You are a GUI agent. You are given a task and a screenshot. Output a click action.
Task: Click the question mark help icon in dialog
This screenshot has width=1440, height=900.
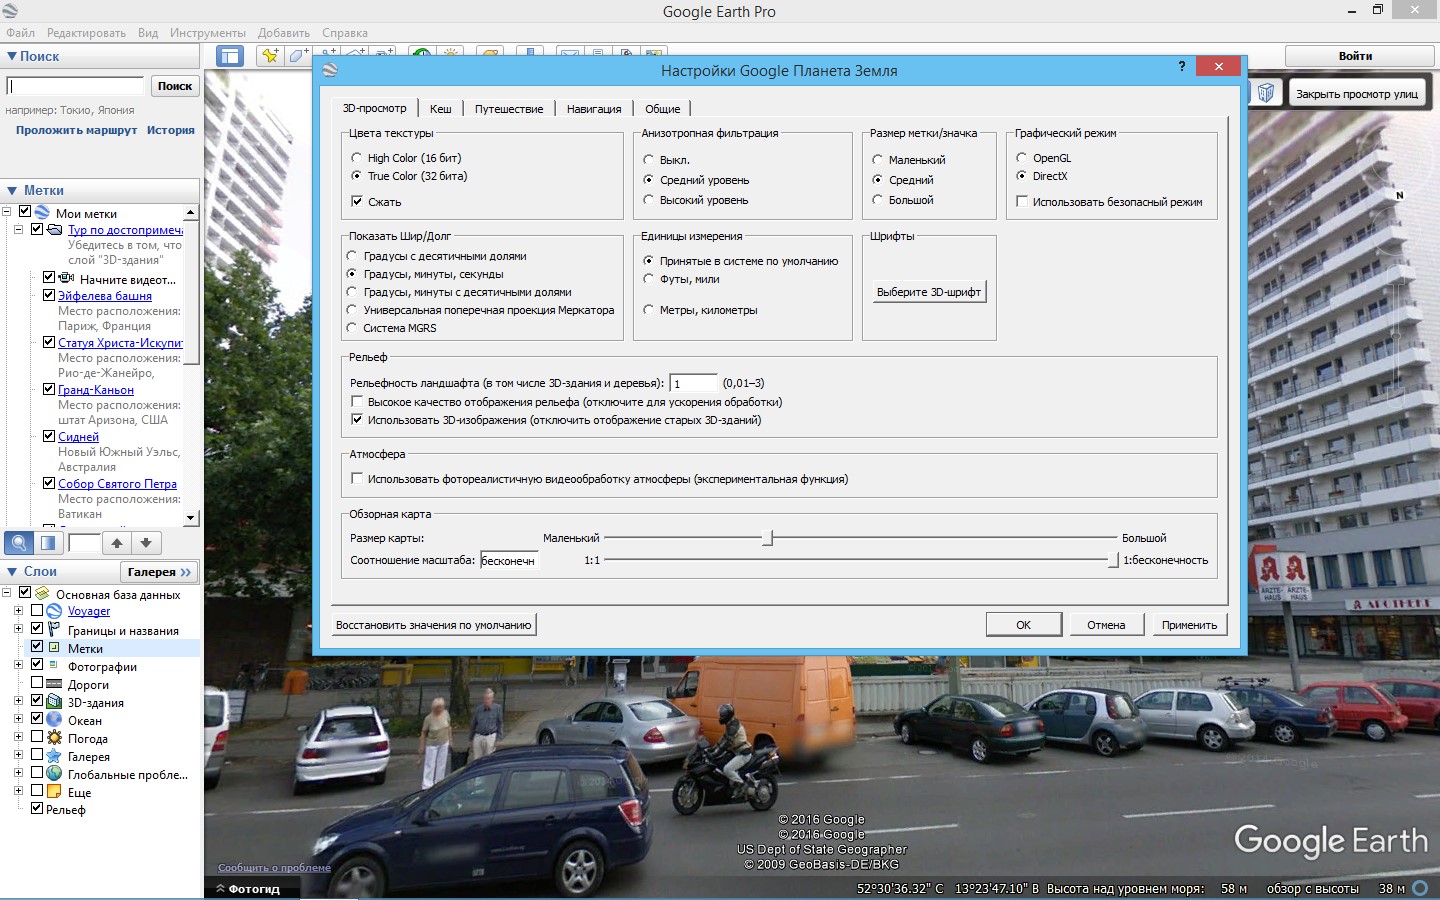point(1182,67)
